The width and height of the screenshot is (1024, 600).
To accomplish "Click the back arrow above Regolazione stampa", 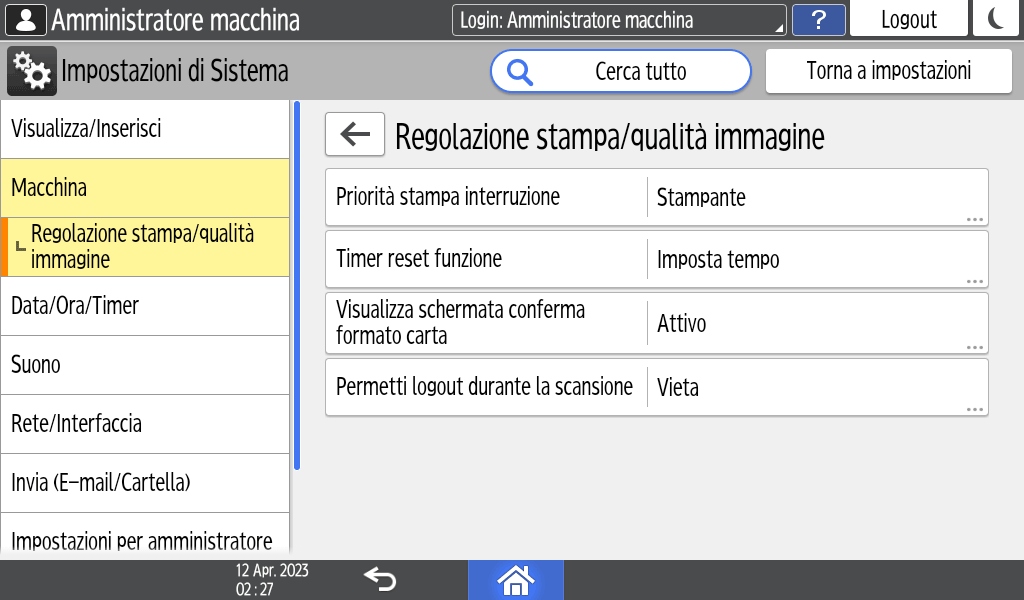I will 354,134.
